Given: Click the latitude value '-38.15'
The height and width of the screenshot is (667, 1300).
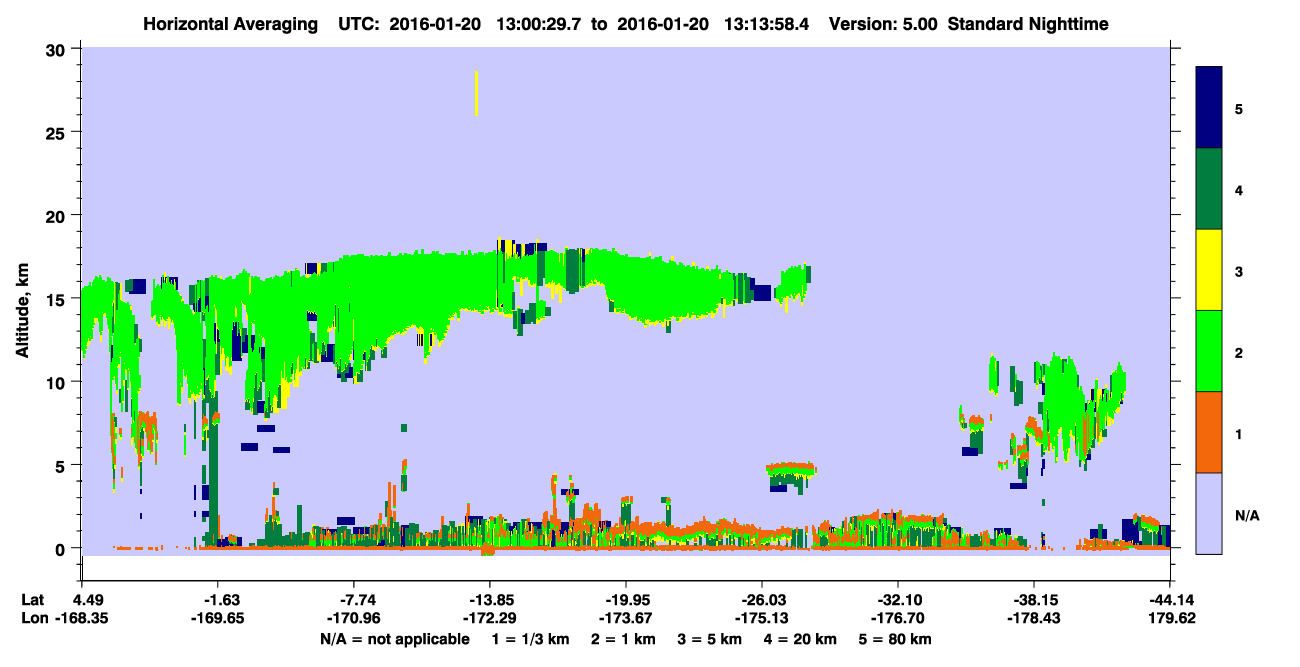Looking at the screenshot, I should (x=1033, y=600).
